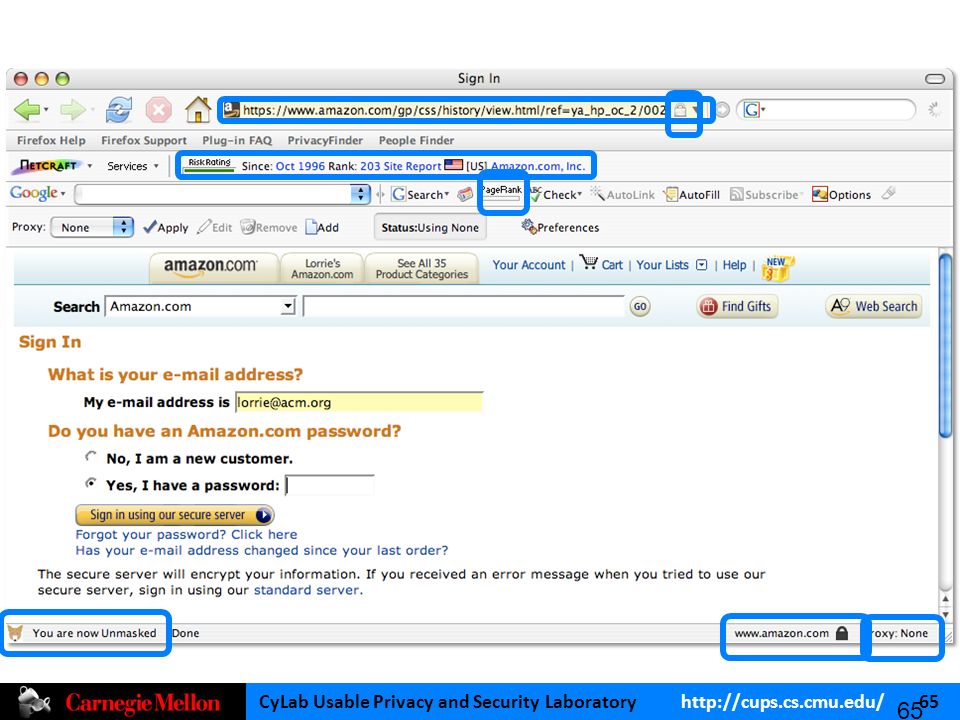Click the vertical scrollbar thumb
Image resolution: width=960 pixels, height=720 pixels.
[x=946, y=346]
